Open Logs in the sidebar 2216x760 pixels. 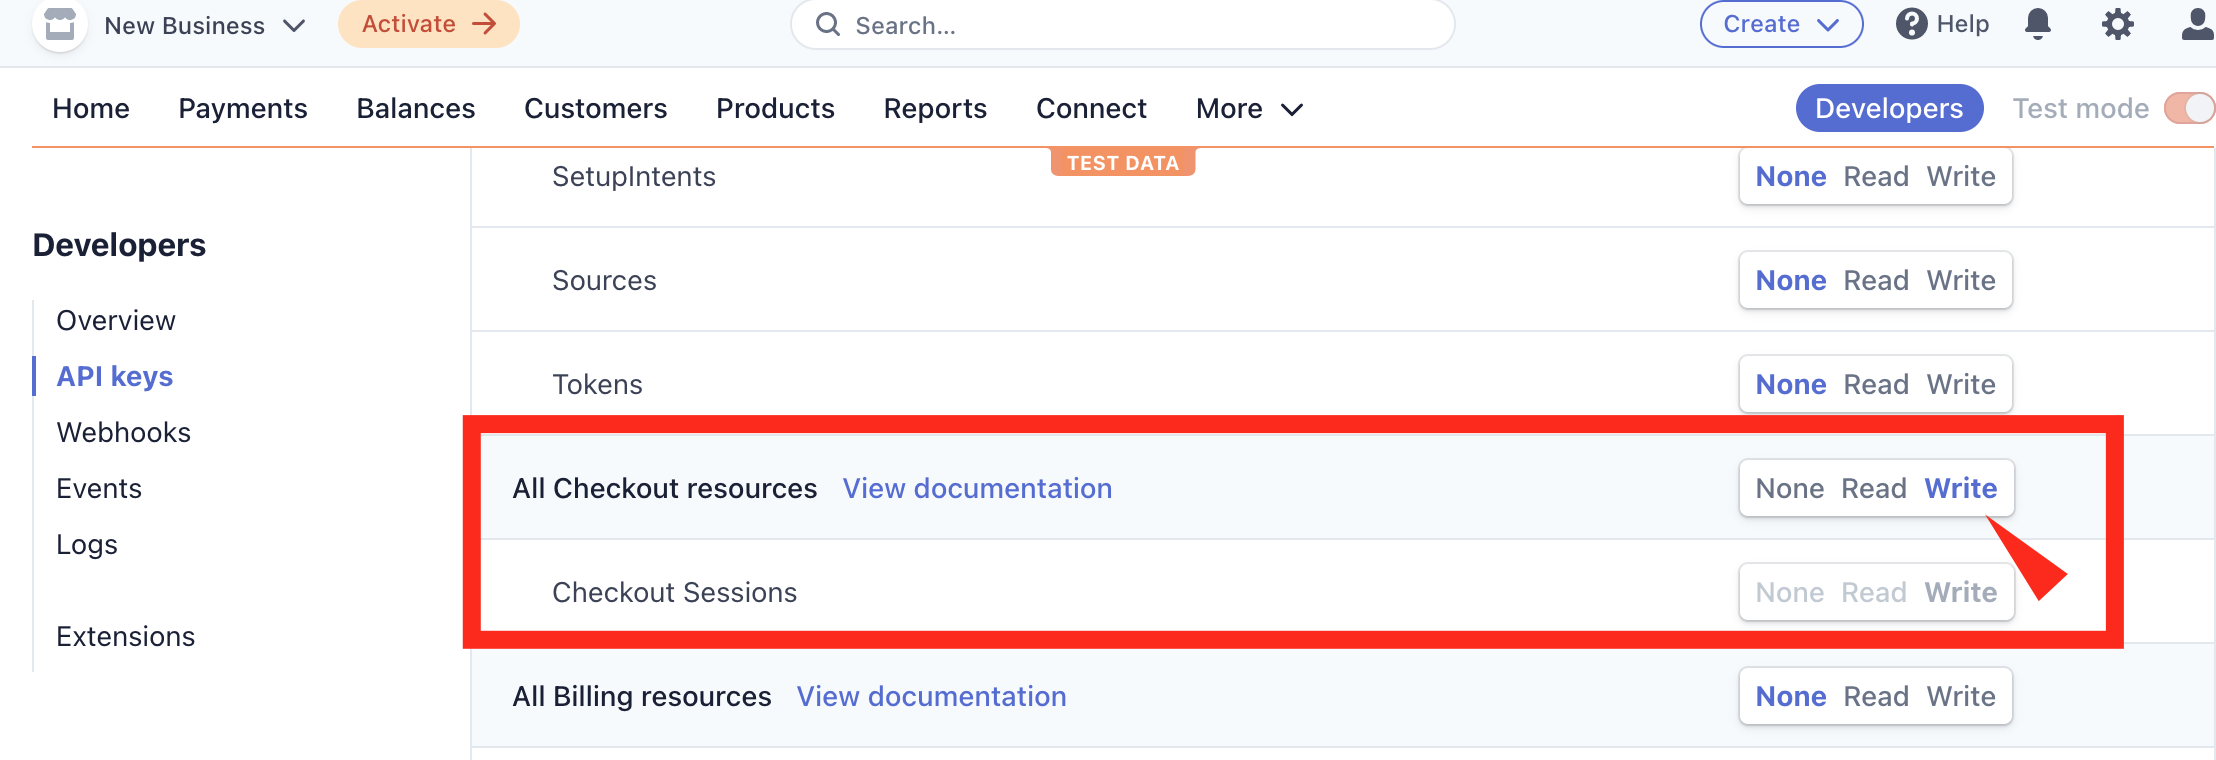(87, 544)
